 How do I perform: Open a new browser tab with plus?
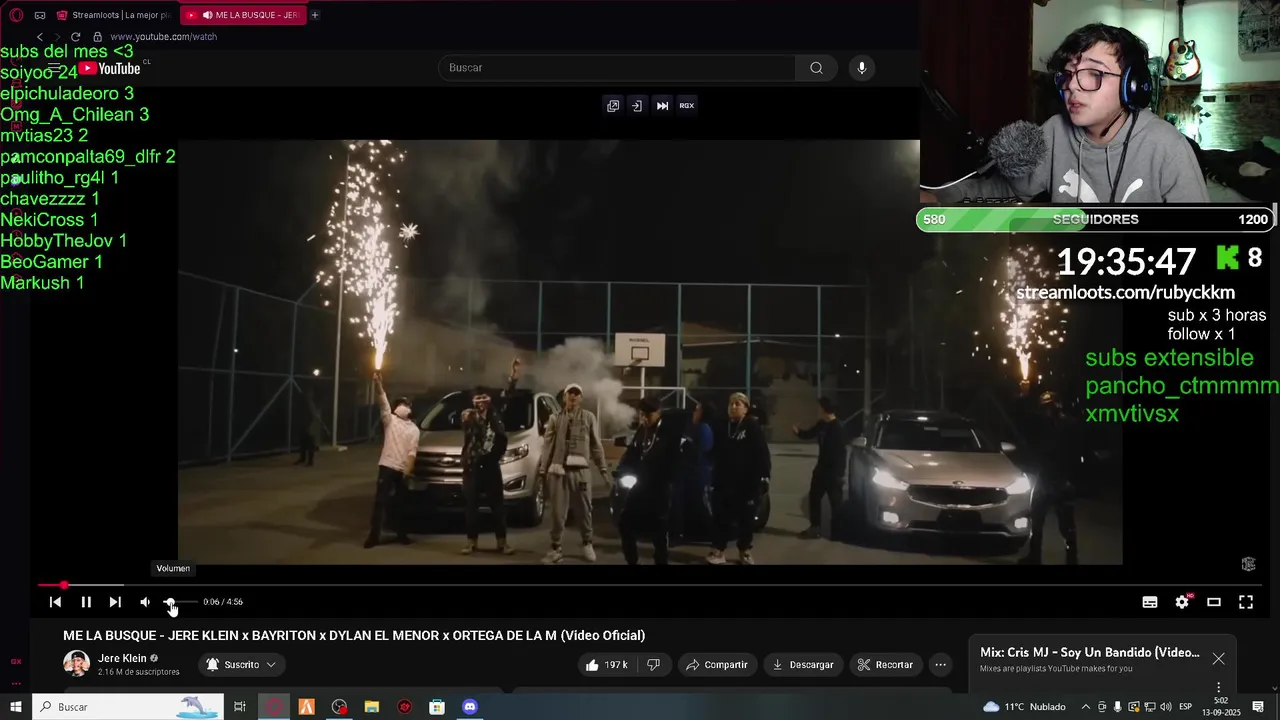pyautogui.click(x=314, y=15)
